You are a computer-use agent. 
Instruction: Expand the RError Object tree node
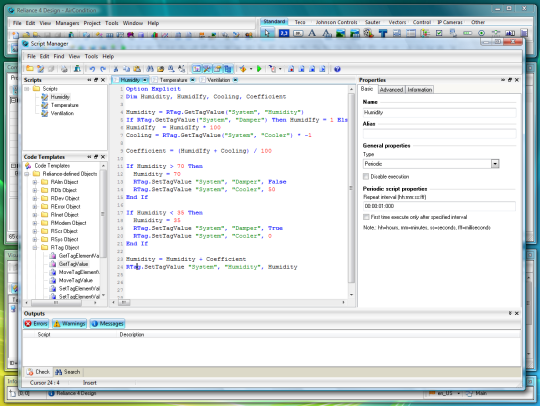[x=35, y=207]
